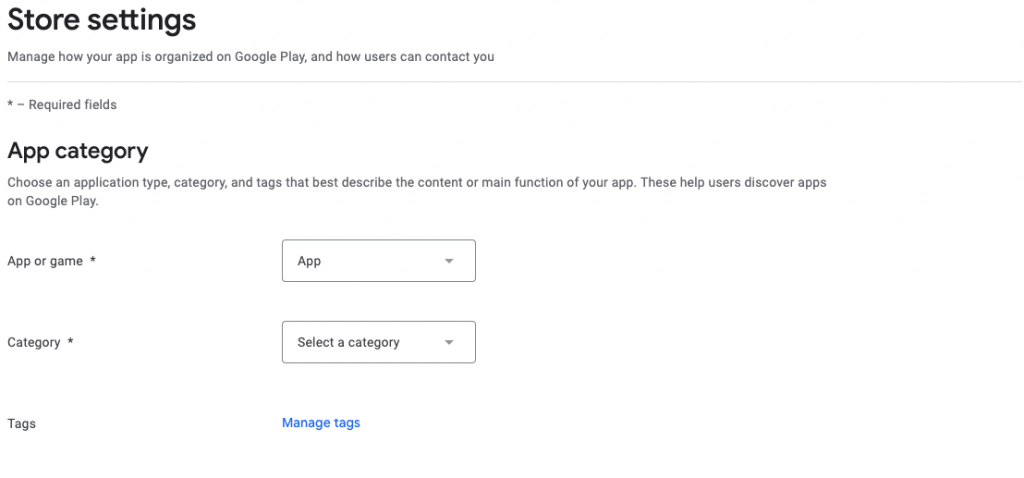
Task: Click 'on Google Play.' ending the description
Action: pyautogui.click(x=53, y=201)
